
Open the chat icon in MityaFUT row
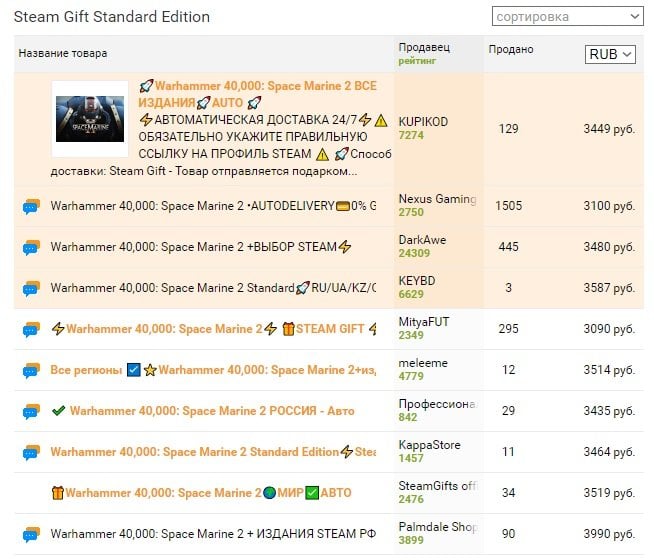click(31, 329)
